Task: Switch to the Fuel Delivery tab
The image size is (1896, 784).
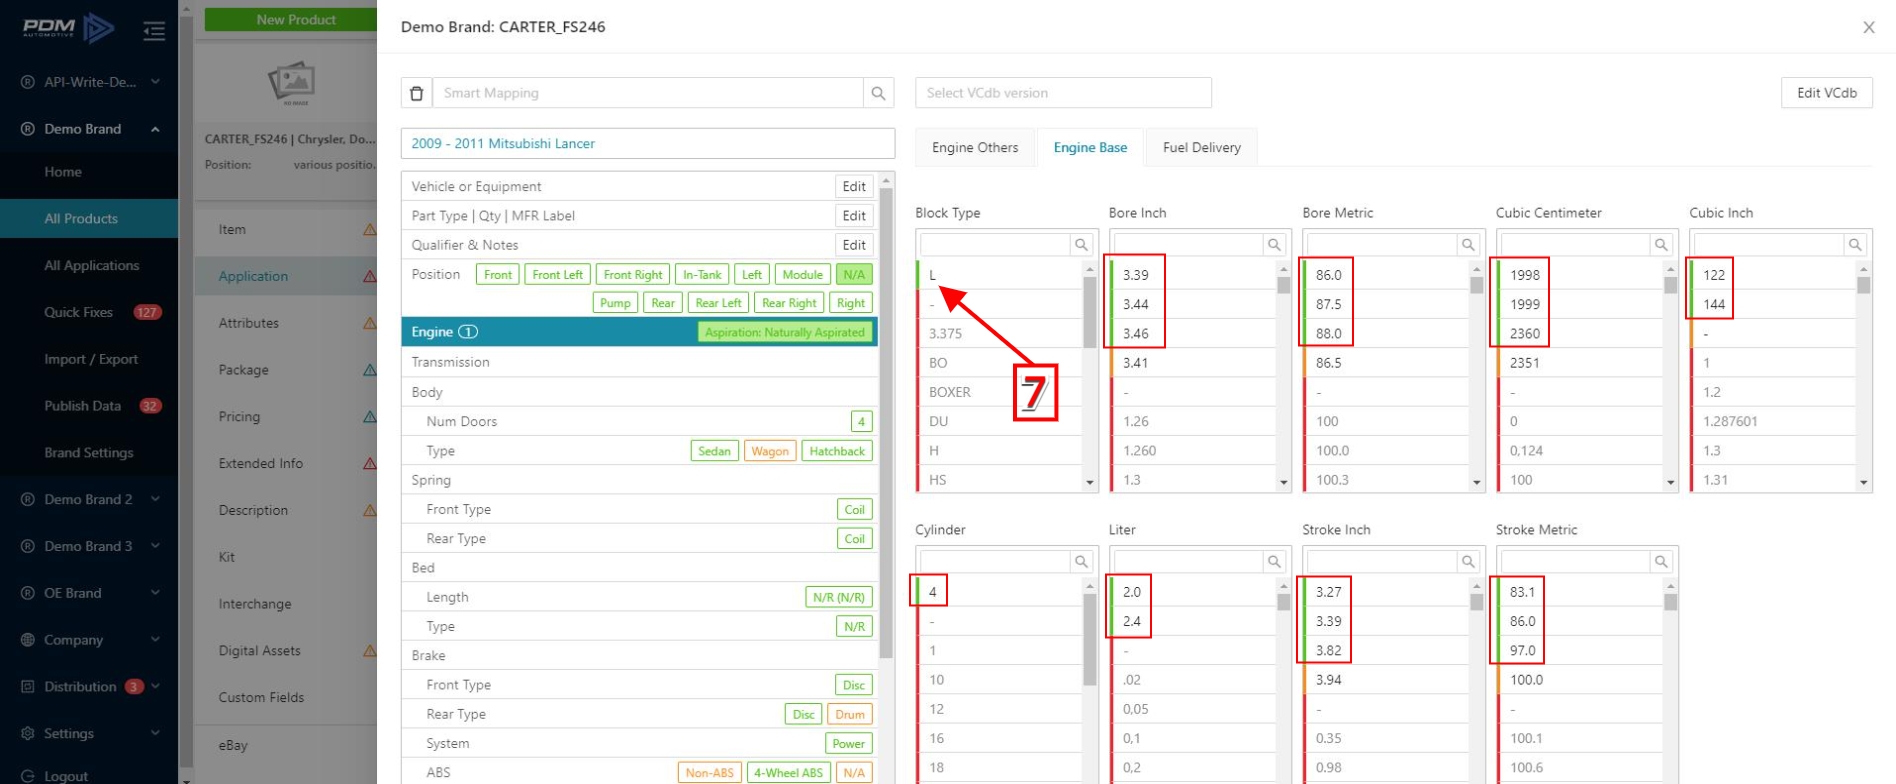Action: tap(1201, 148)
